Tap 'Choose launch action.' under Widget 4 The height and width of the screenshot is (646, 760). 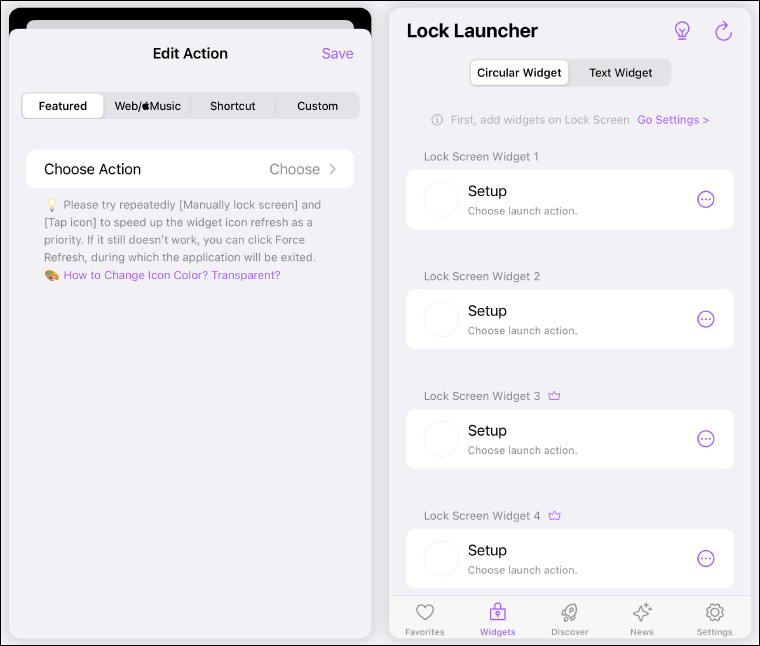[522, 570]
